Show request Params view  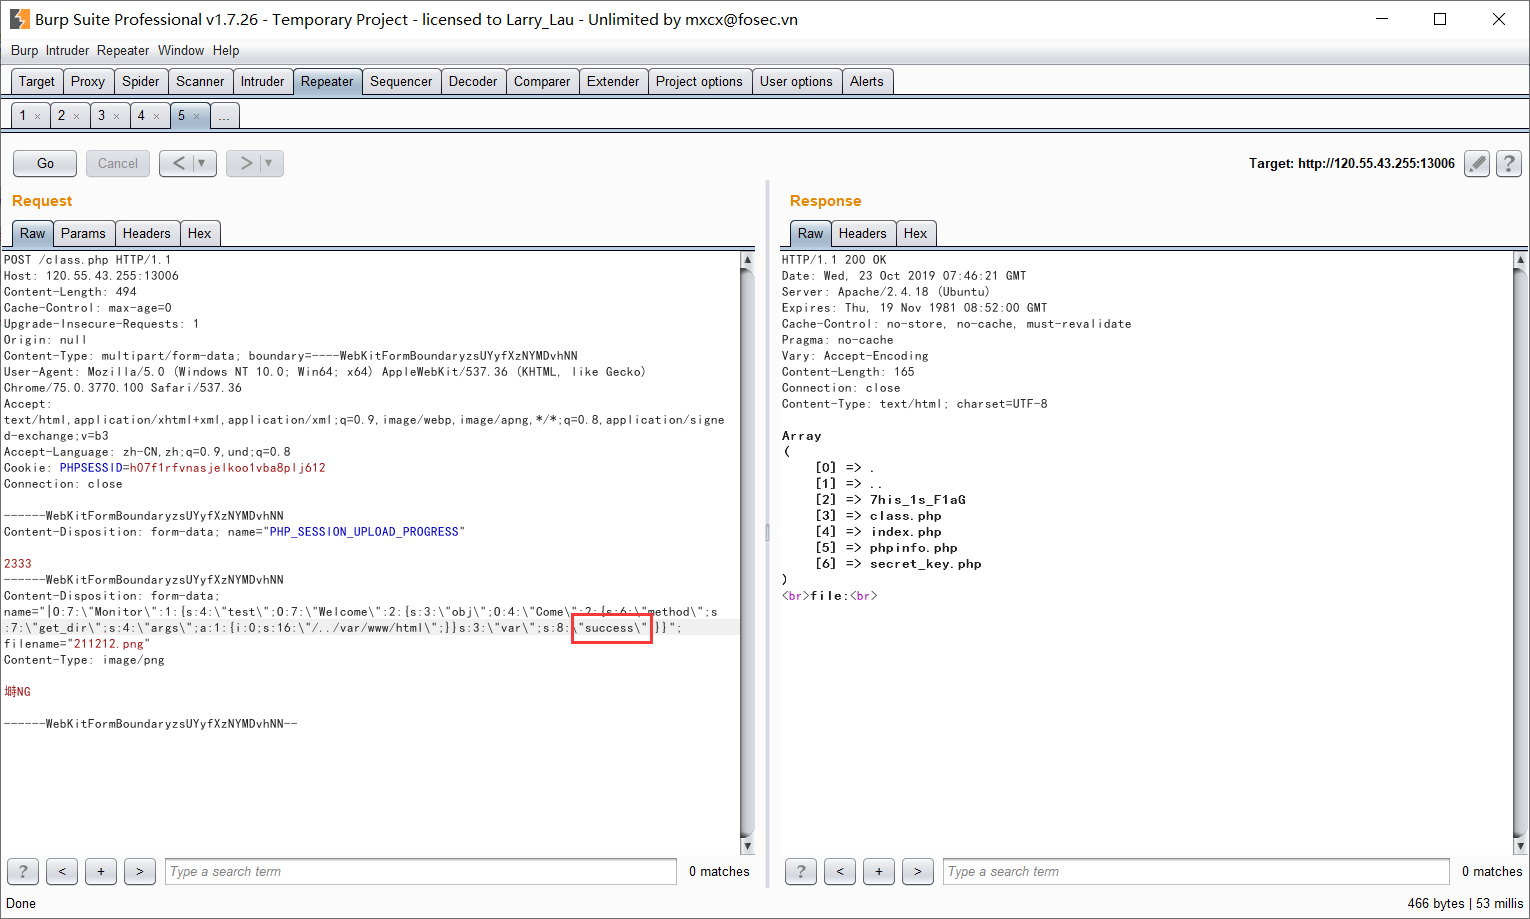[x=83, y=234]
